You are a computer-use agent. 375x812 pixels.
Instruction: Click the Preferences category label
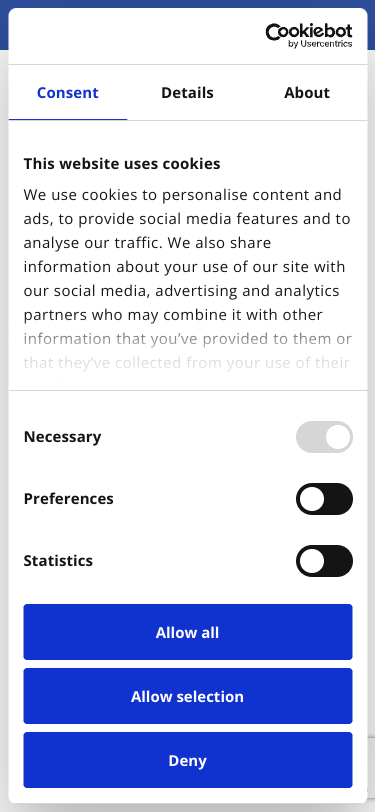(68, 499)
